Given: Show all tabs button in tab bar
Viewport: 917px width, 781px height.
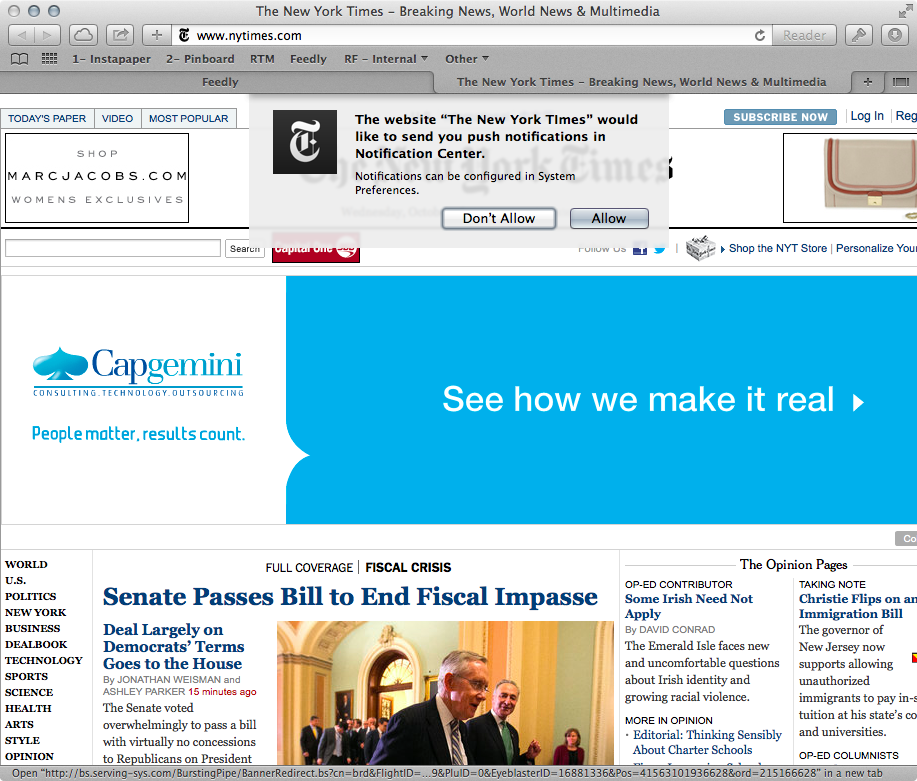Looking at the screenshot, I should (900, 82).
